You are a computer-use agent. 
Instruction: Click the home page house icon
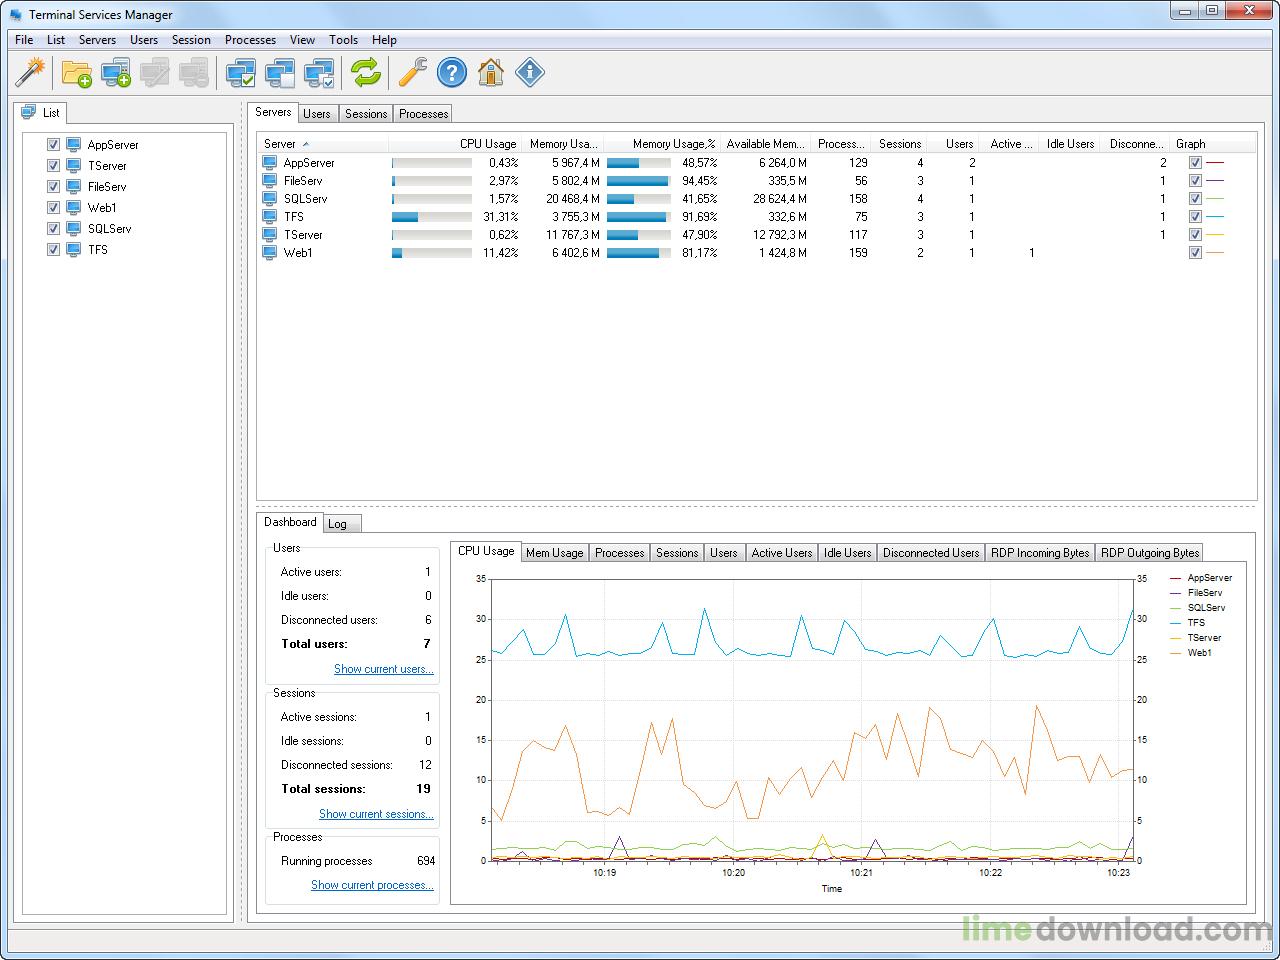491,72
